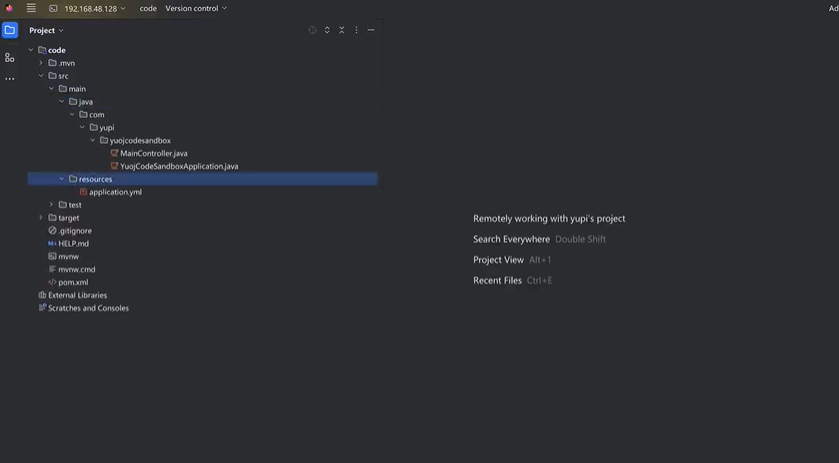The width and height of the screenshot is (839, 463).
Task: Click the resources folder icon
Action: [x=73, y=179]
